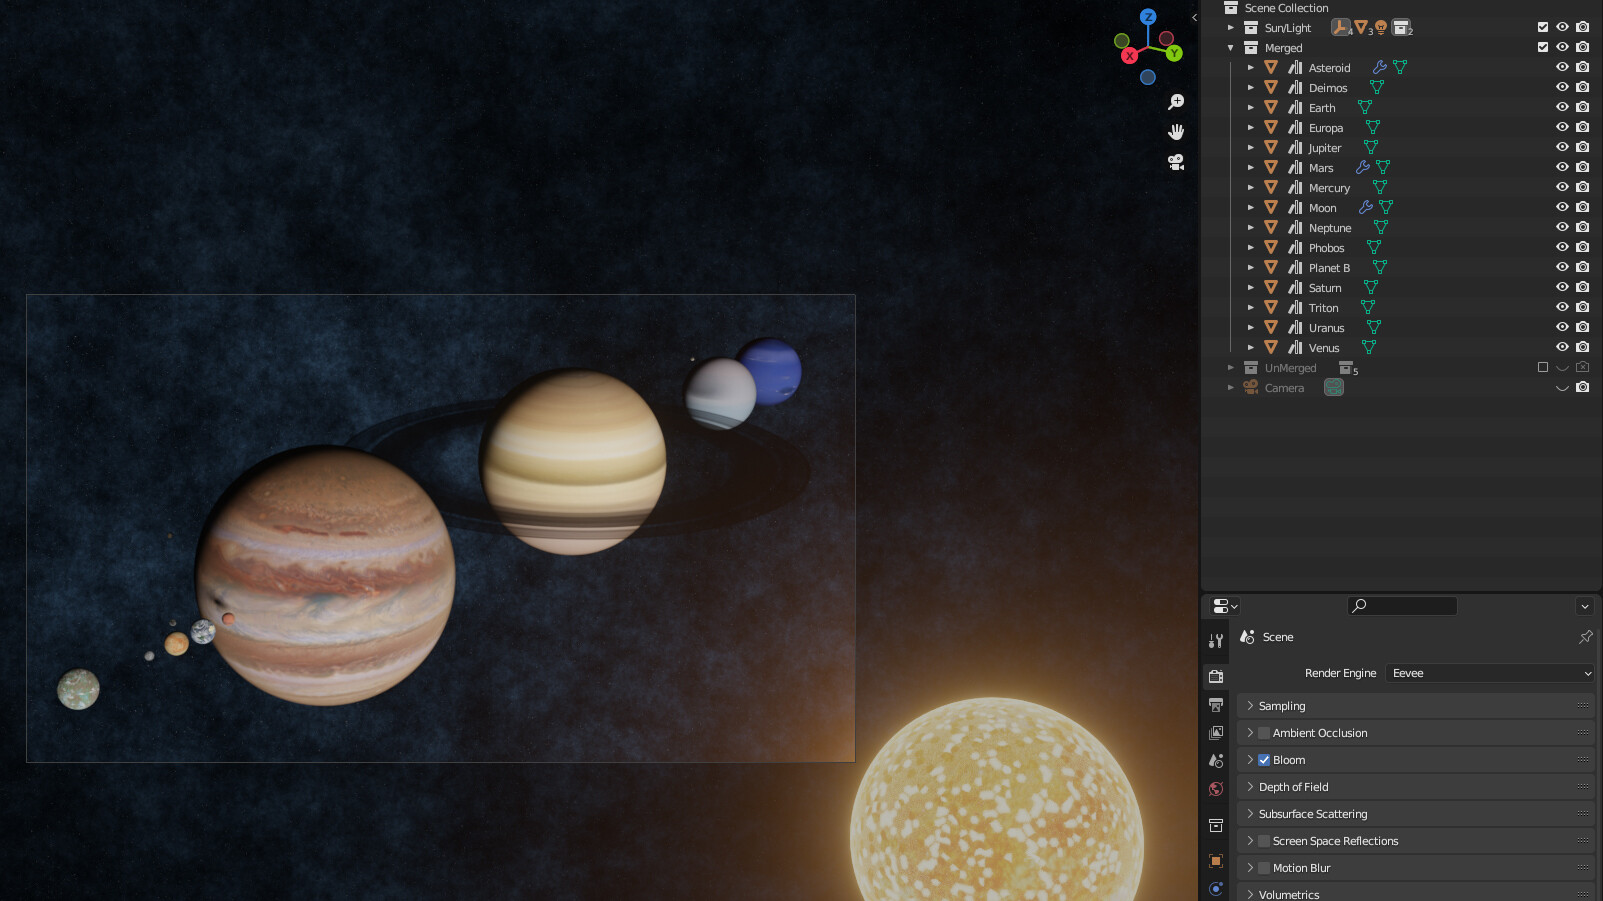The width and height of the screenshot is (1603, 901).
Task: Toggle Saturn visibility eye icon
Action: coord(1562,287)
